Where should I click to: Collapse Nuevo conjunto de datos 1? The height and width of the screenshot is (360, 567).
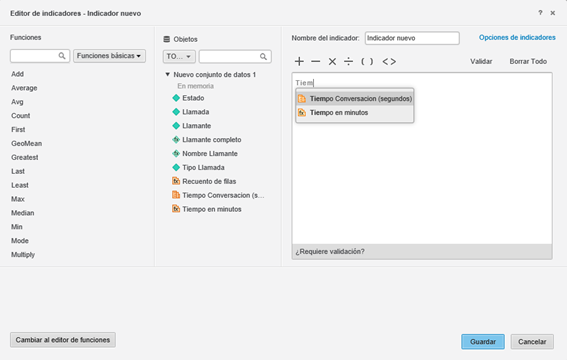tap(167, 74)
